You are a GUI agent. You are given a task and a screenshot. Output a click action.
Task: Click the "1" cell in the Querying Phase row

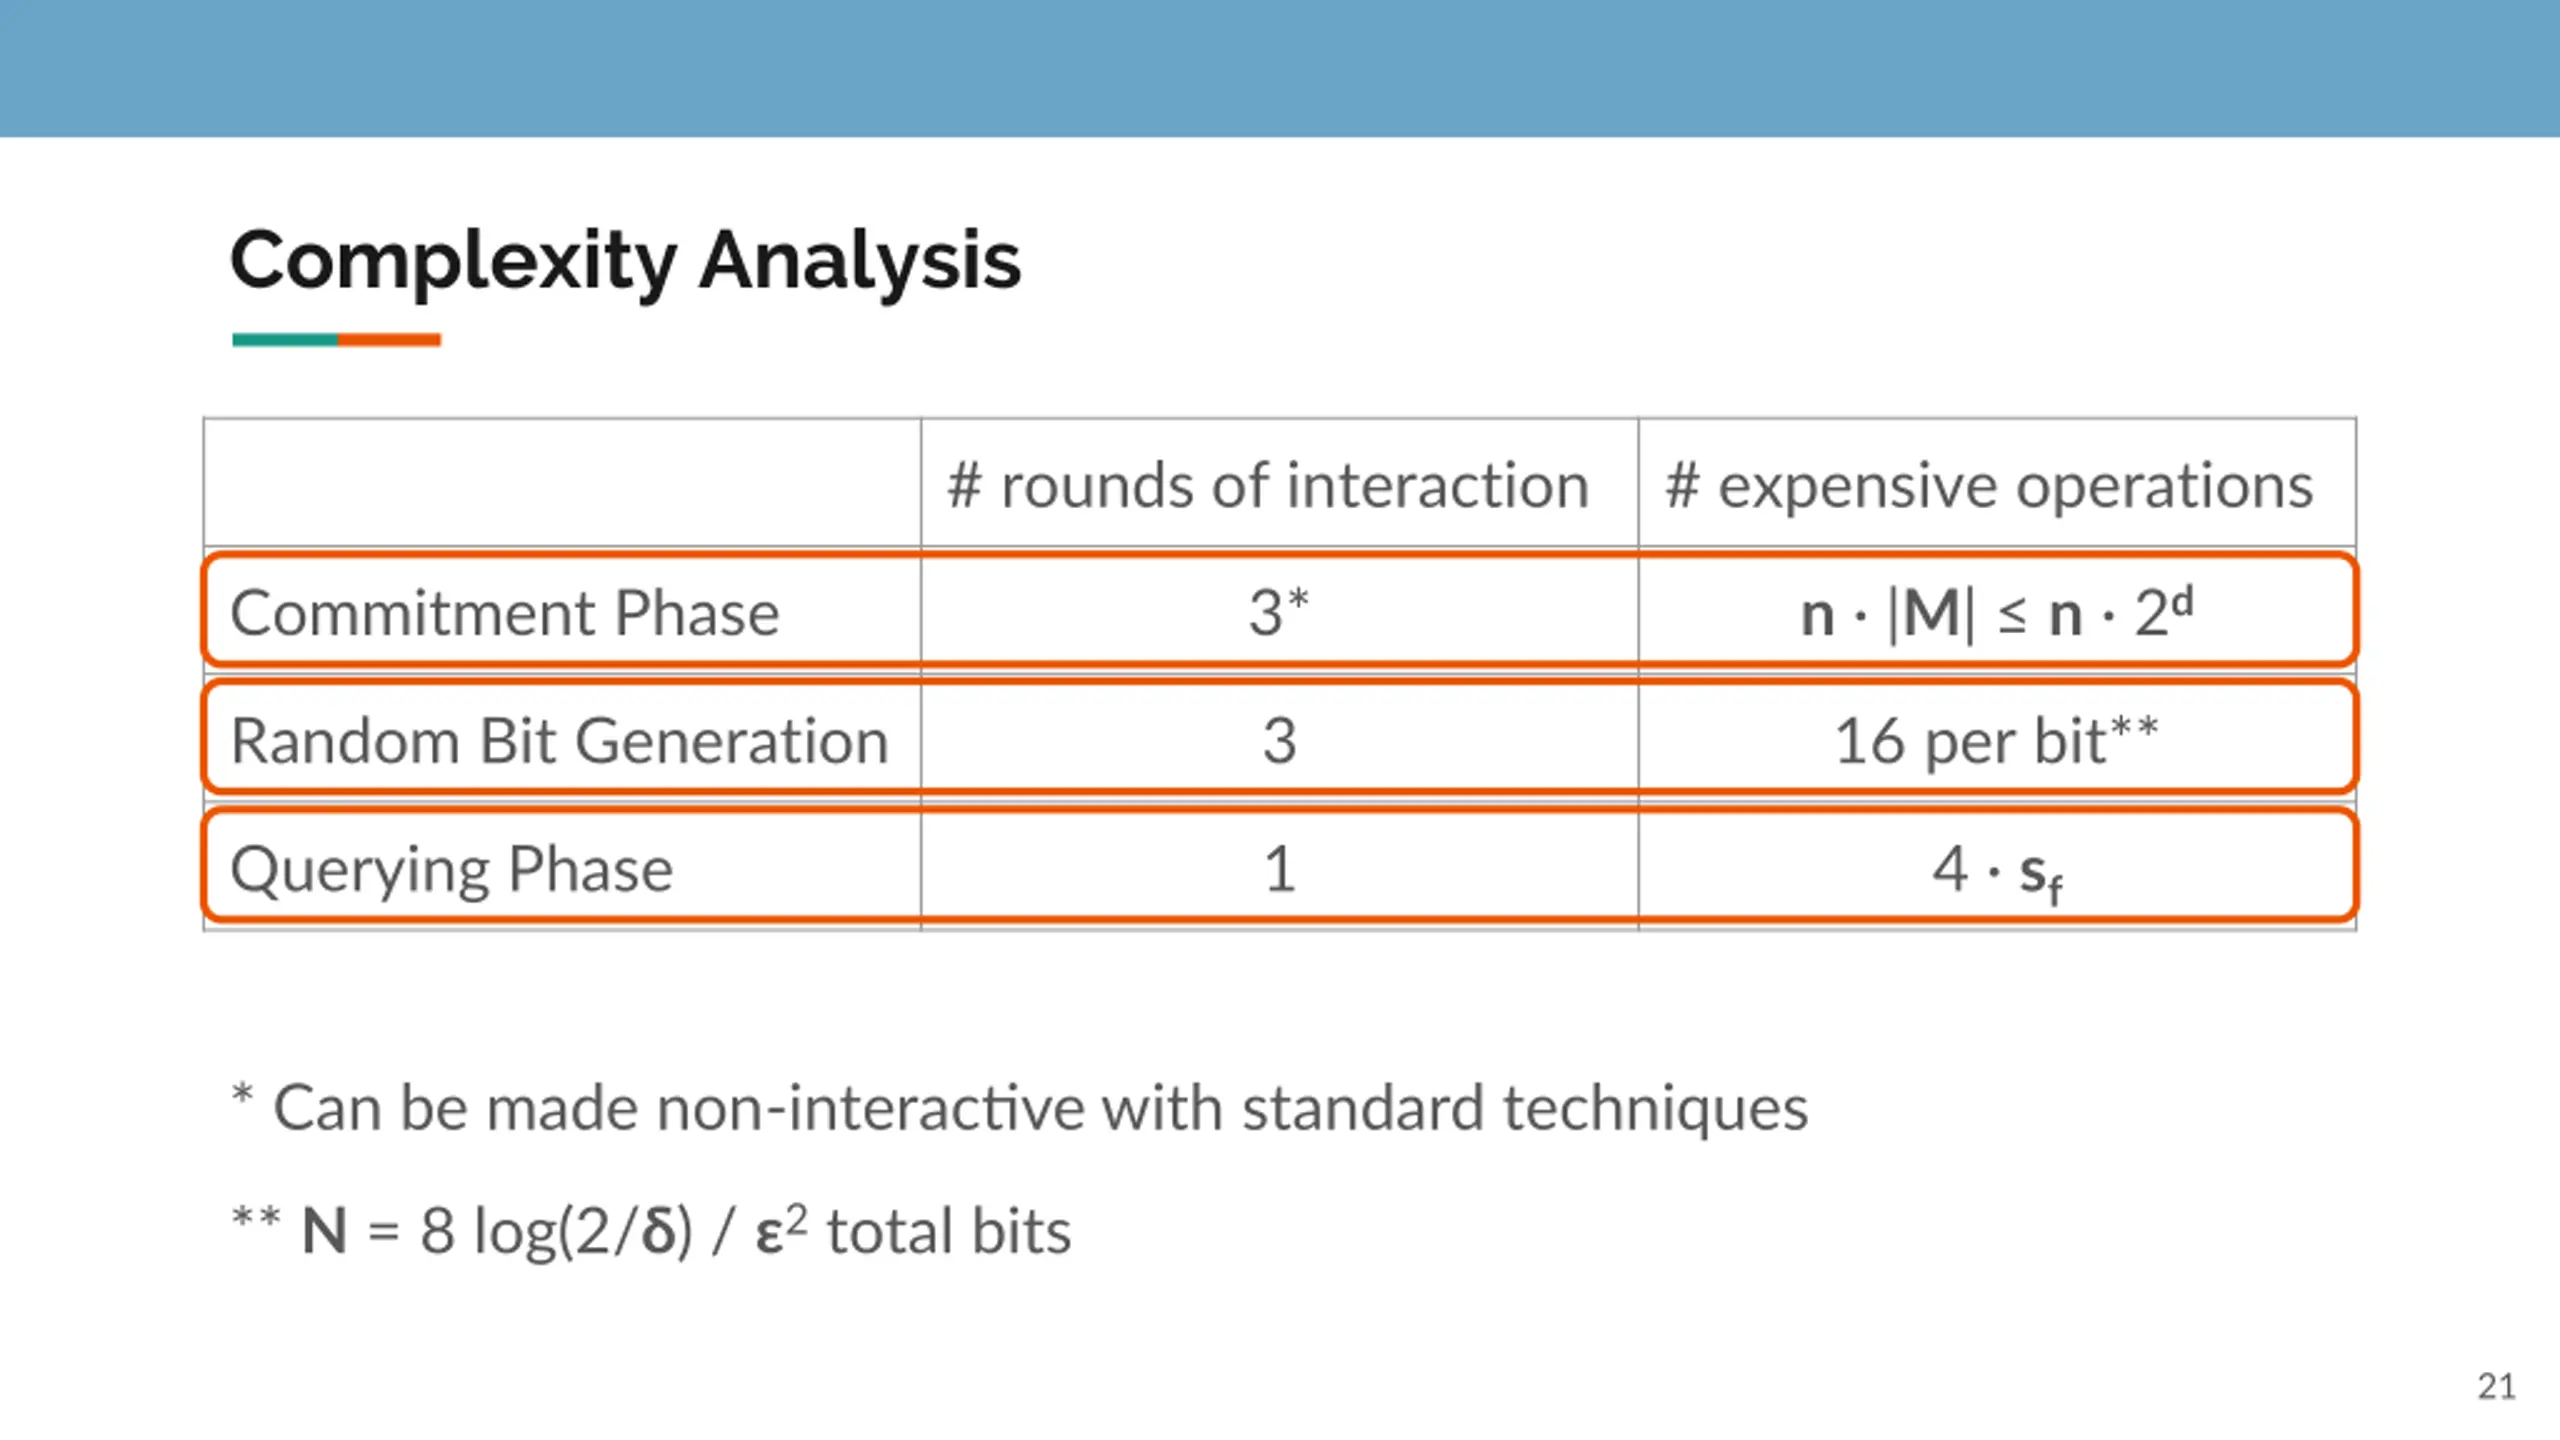[1279, 868]
